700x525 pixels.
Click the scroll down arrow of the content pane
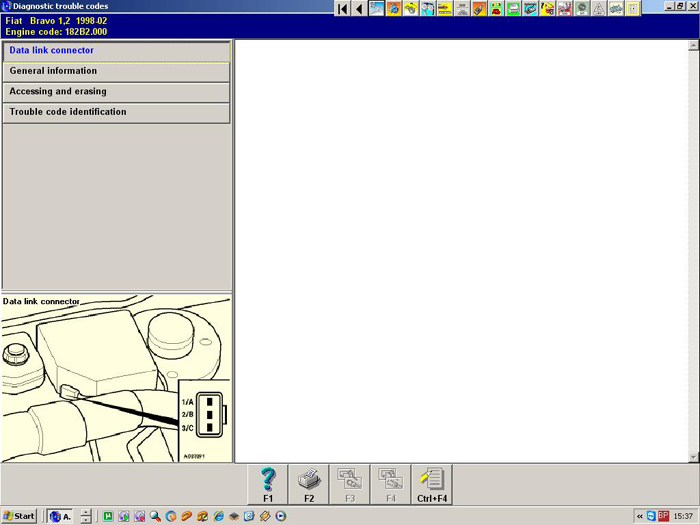(x=694, y=457)
